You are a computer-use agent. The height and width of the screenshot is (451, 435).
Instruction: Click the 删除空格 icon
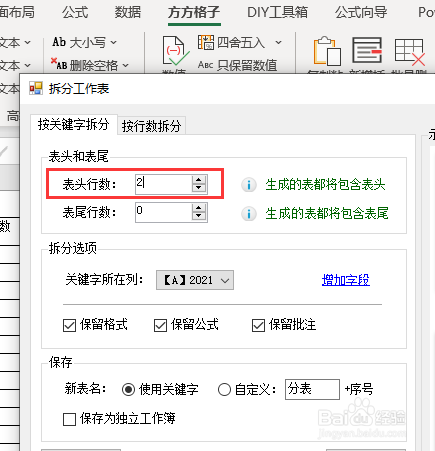point(59,64)
